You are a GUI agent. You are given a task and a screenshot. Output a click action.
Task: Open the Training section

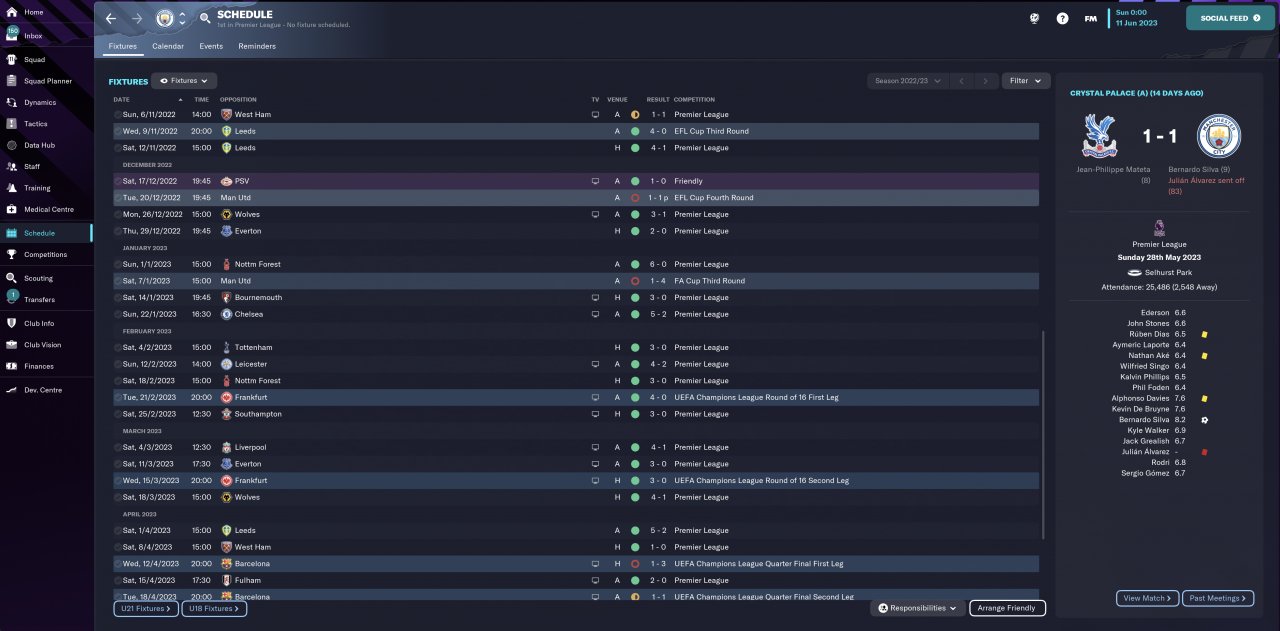point(45,188)
